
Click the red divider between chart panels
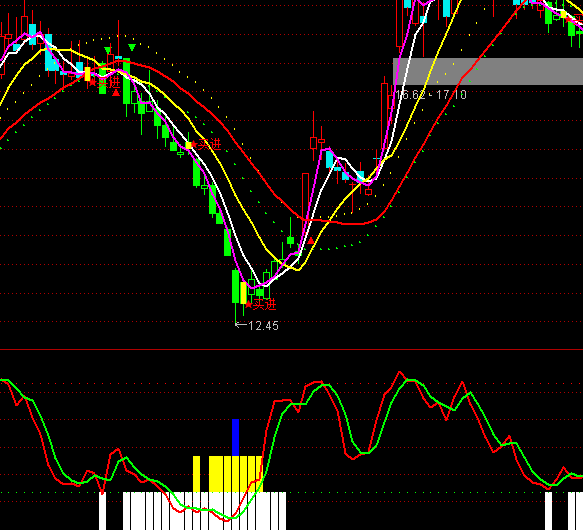[x=292, y=350]
